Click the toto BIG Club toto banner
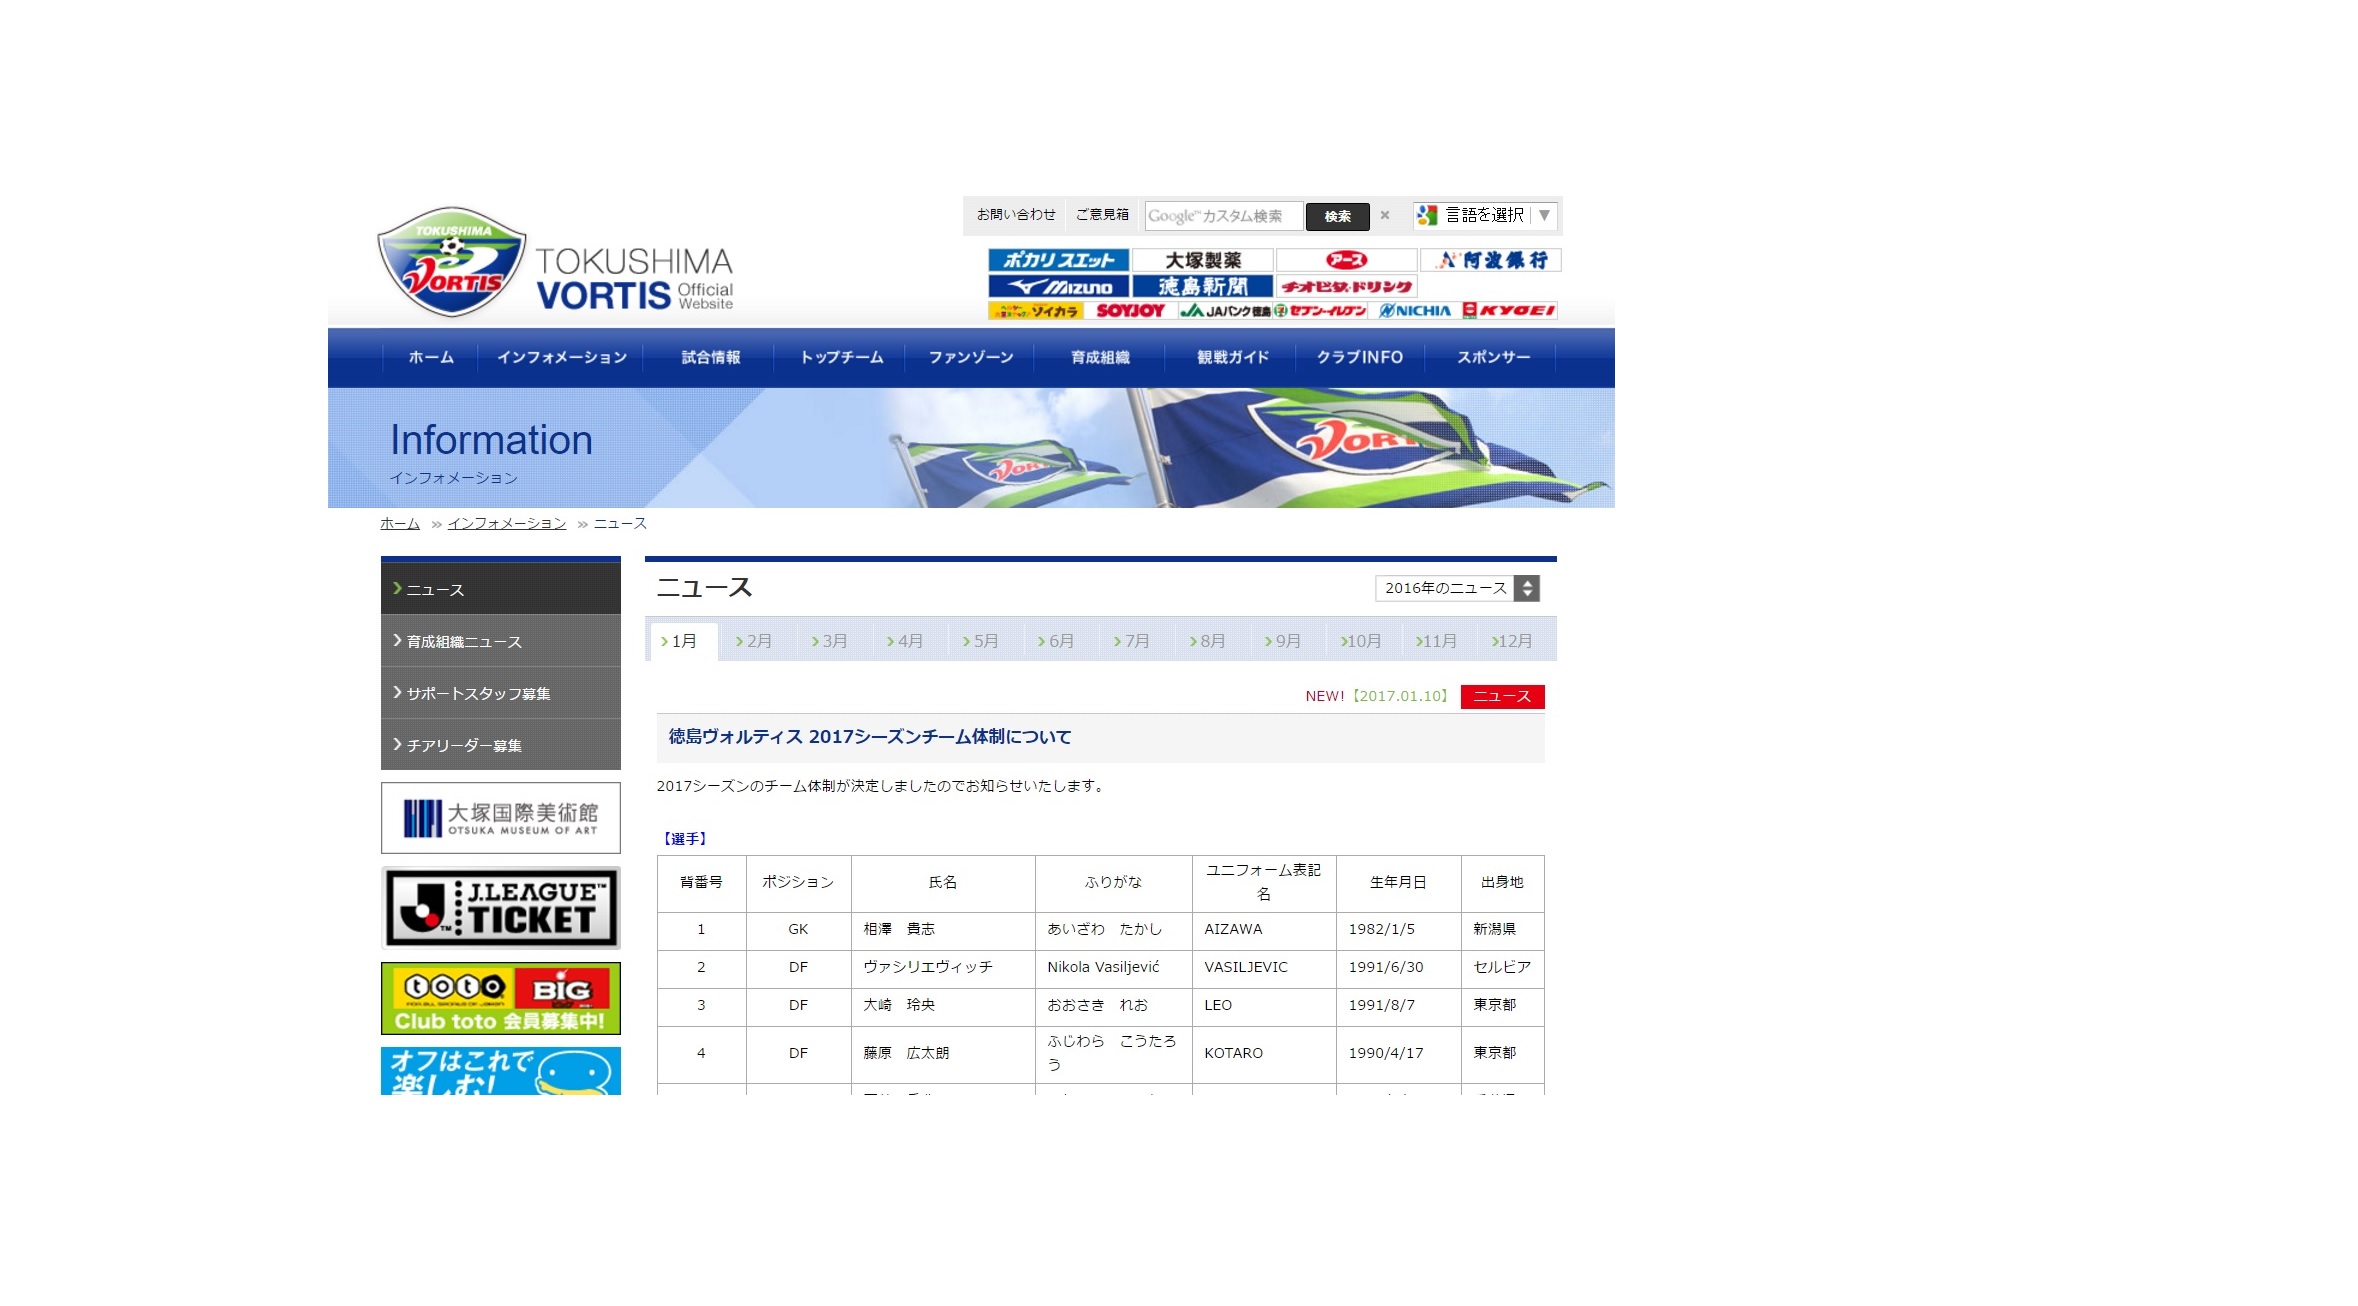The height and width of the screenshot is (1306, 2358). click(500, 998)
